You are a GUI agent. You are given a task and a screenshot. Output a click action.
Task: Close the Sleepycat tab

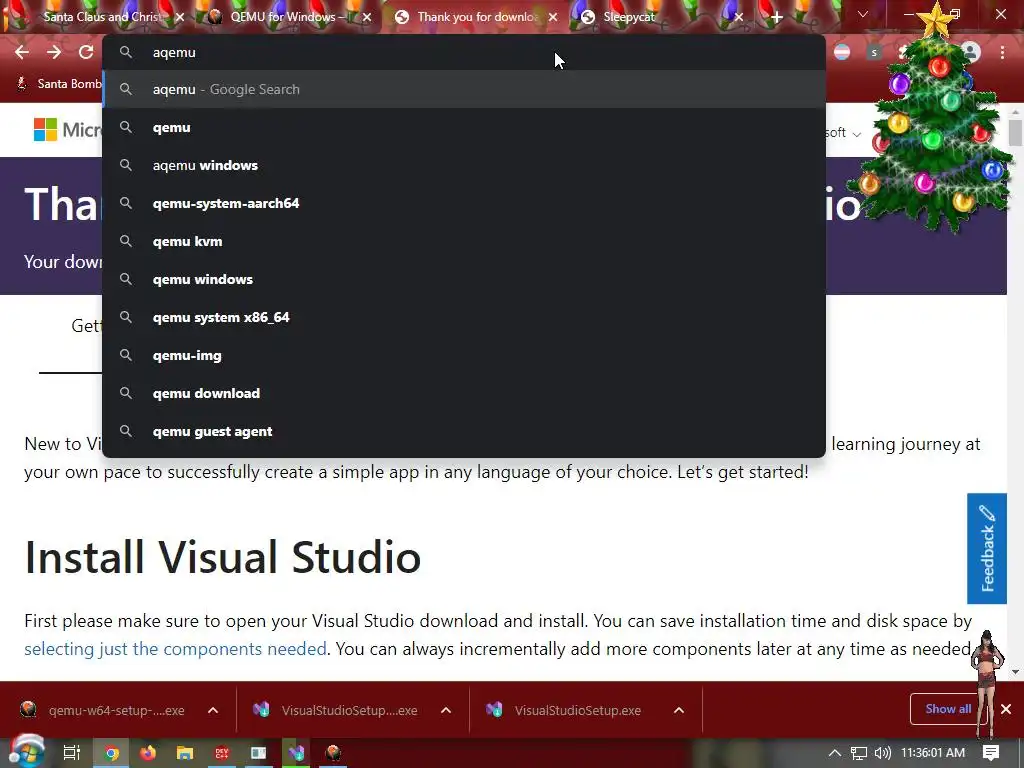coord(739,17)
